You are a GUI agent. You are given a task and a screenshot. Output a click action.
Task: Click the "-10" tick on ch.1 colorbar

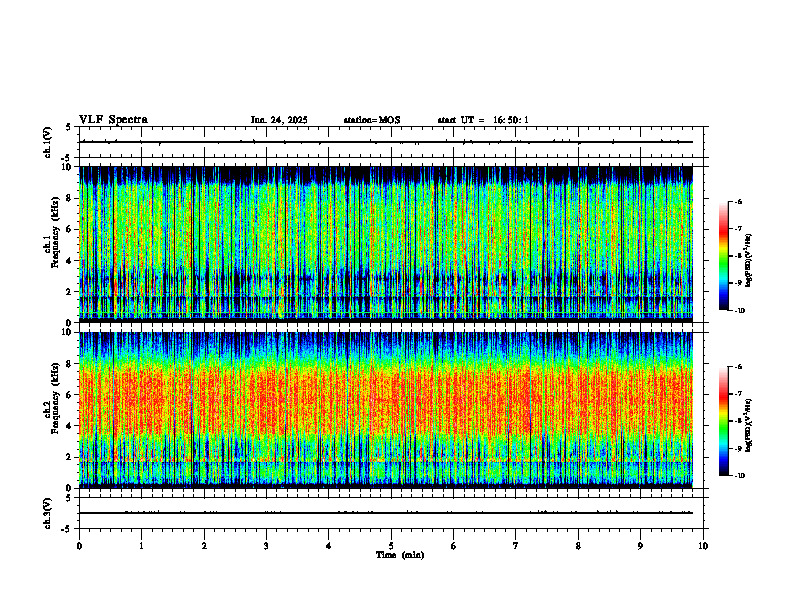pos(739,311)
